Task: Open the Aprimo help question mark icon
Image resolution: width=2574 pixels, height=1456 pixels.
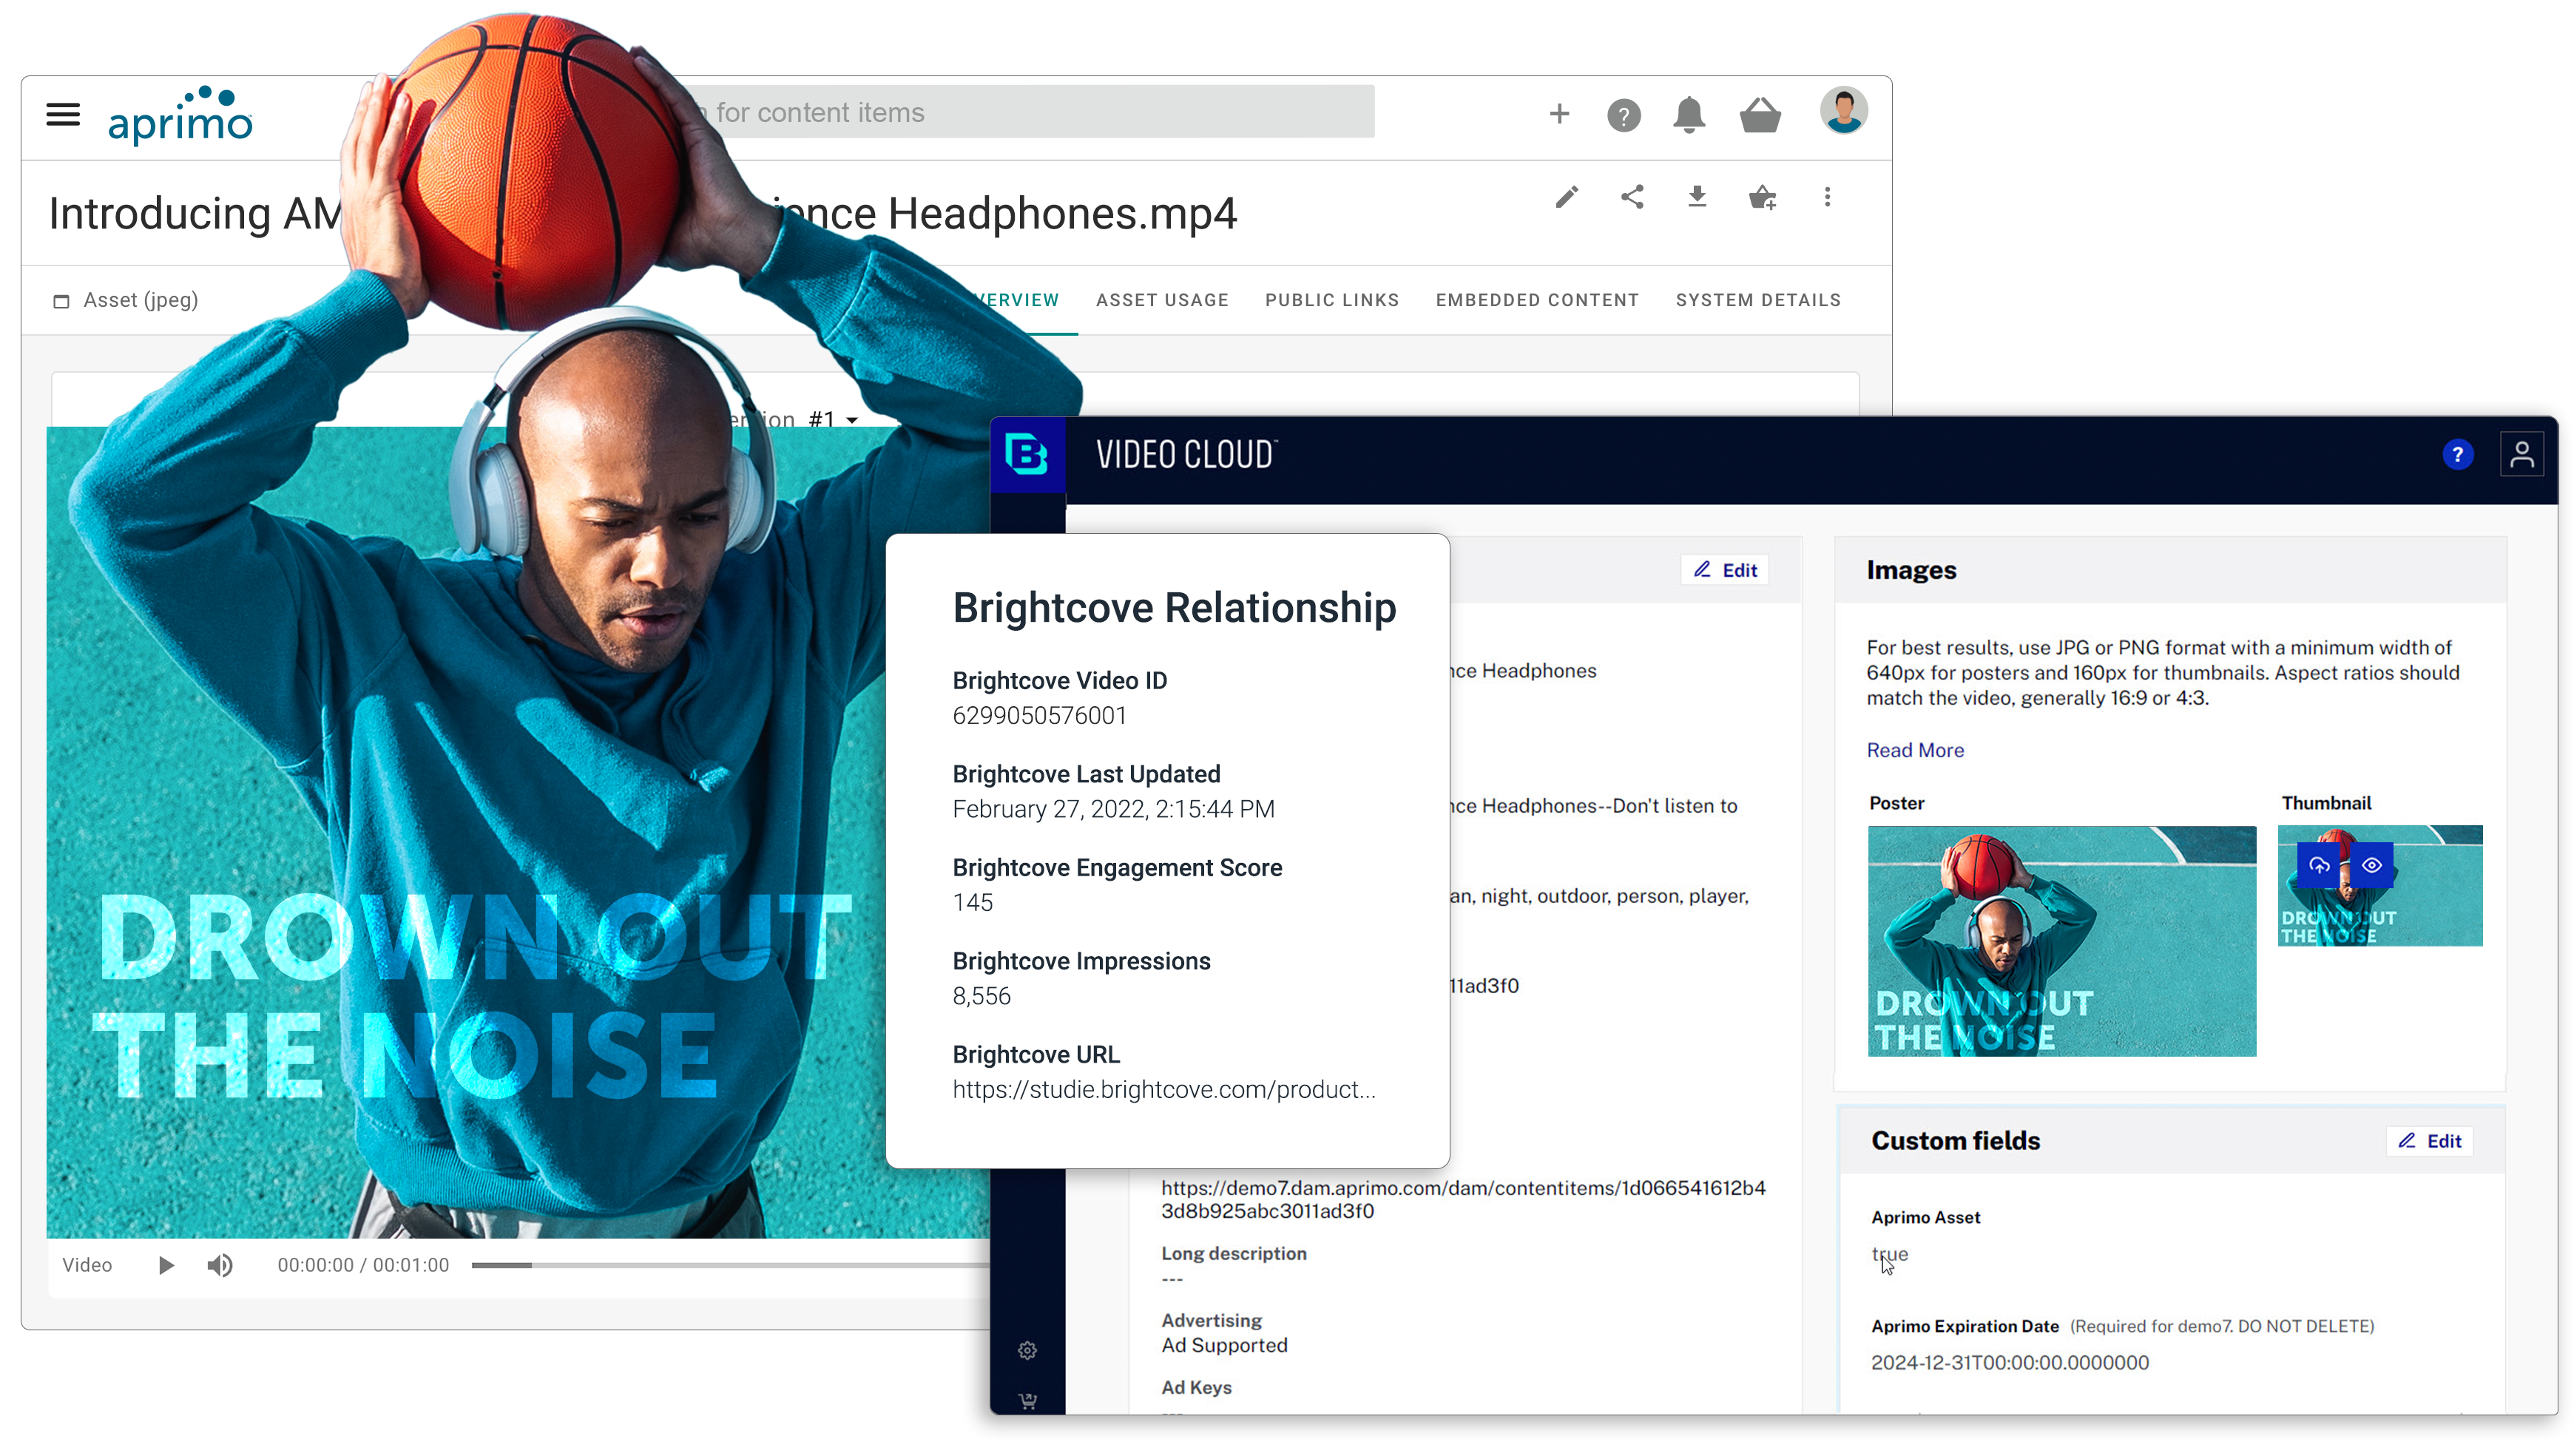Action: 1623,116
